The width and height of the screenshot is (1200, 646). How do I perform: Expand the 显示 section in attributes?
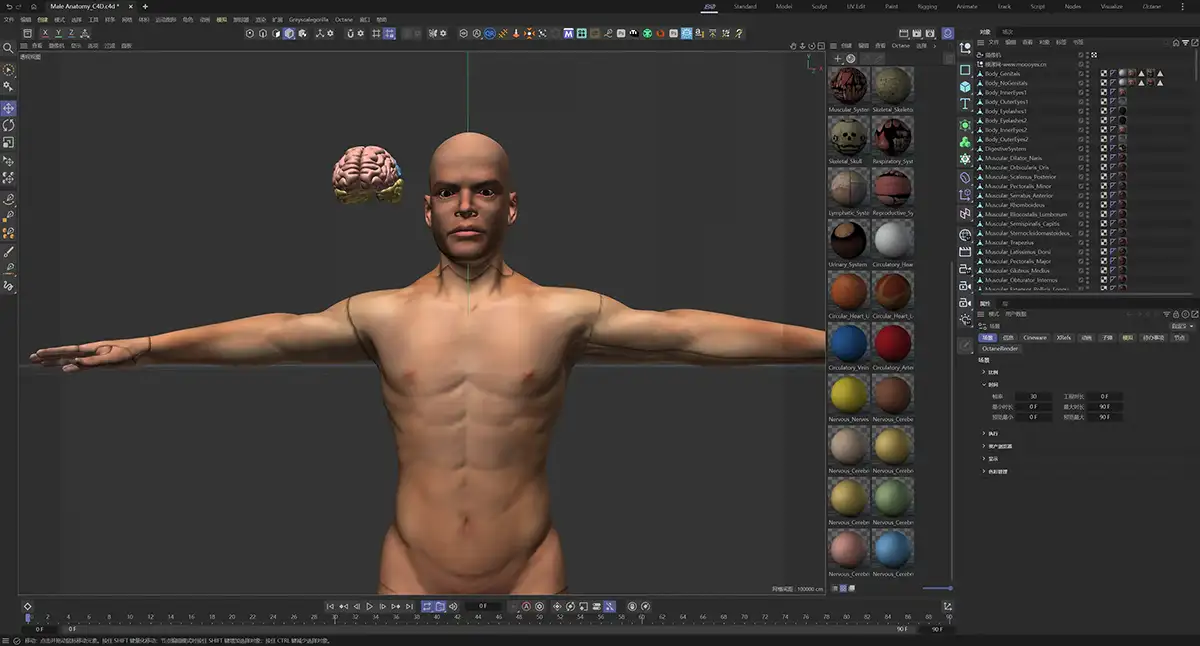pos(983,458)
